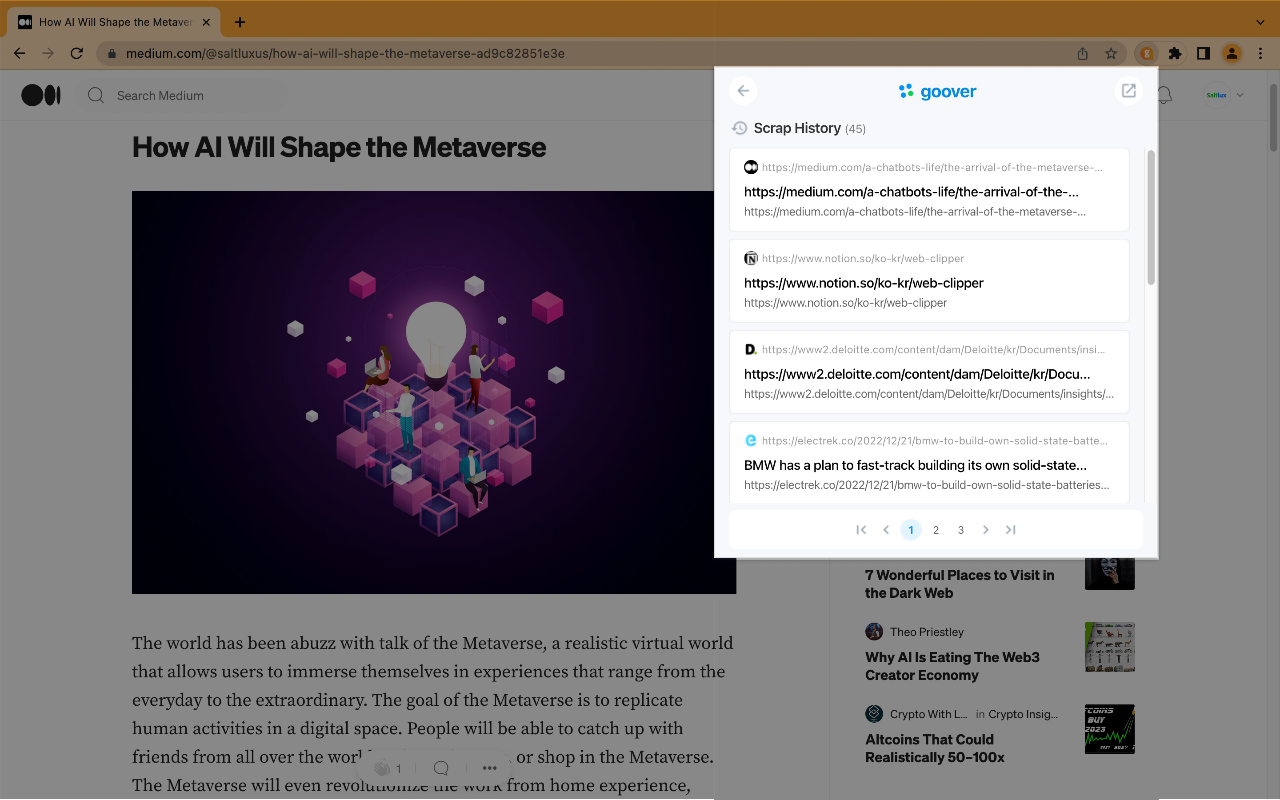The height and width of the screenshot is (800, 1280).
Task: Expand the tab search dropdown chevron
Action: [1260, 22]
